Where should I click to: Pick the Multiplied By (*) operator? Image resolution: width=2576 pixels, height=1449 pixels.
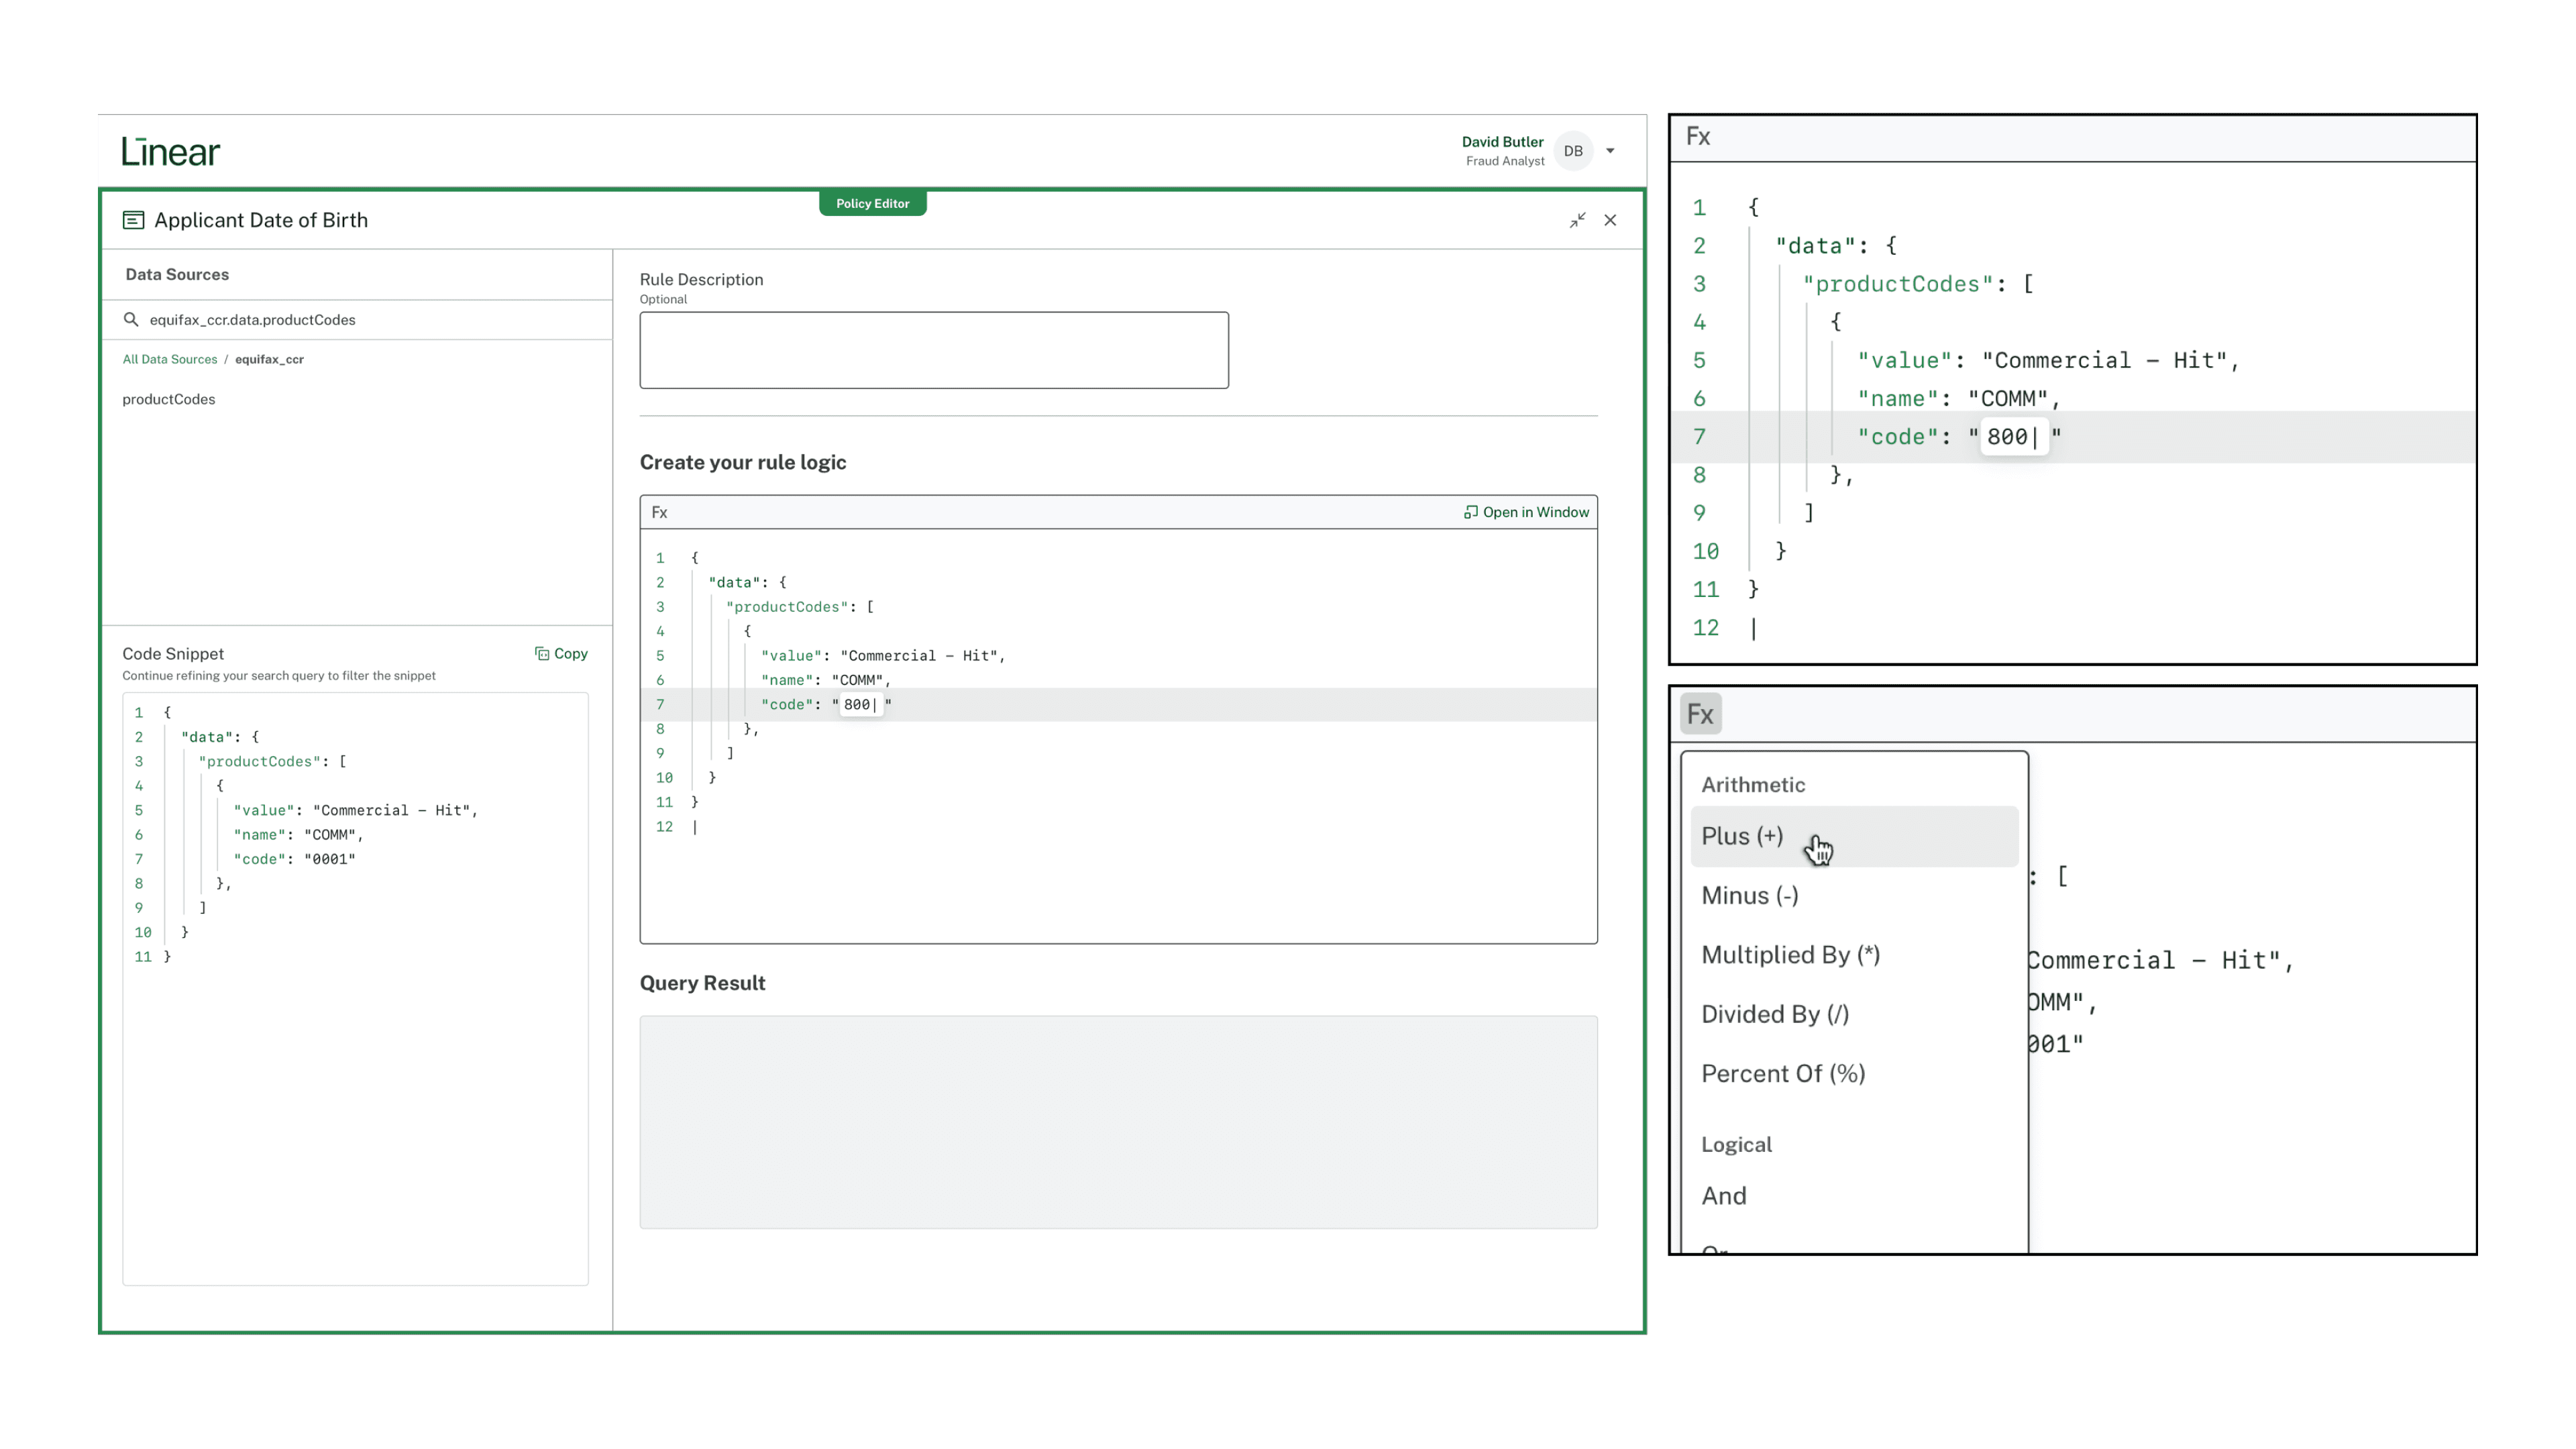tap(1790, 955)
